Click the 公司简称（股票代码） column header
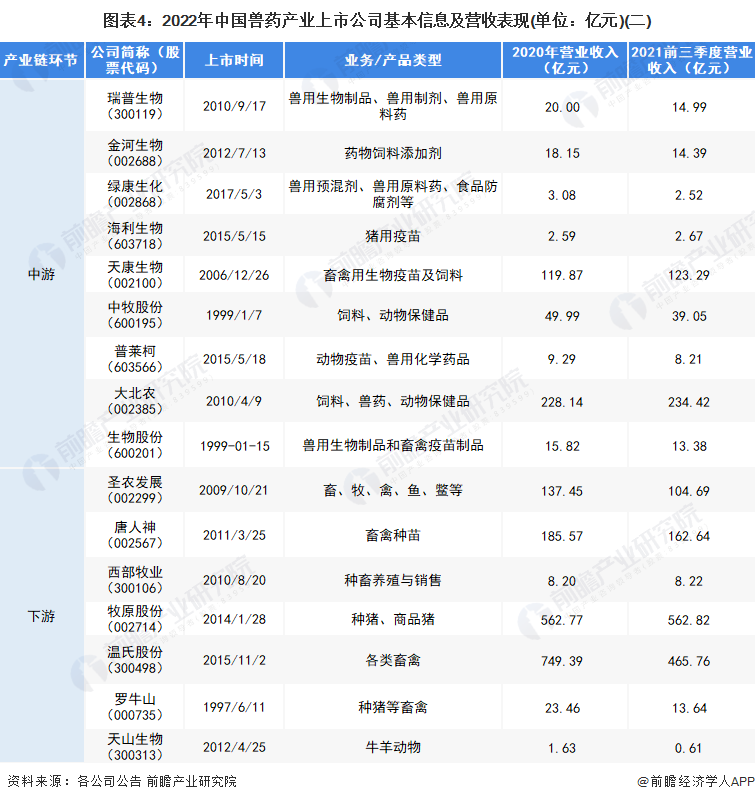Viewport: 755px width, 802px height. click(x=135, y=60)
